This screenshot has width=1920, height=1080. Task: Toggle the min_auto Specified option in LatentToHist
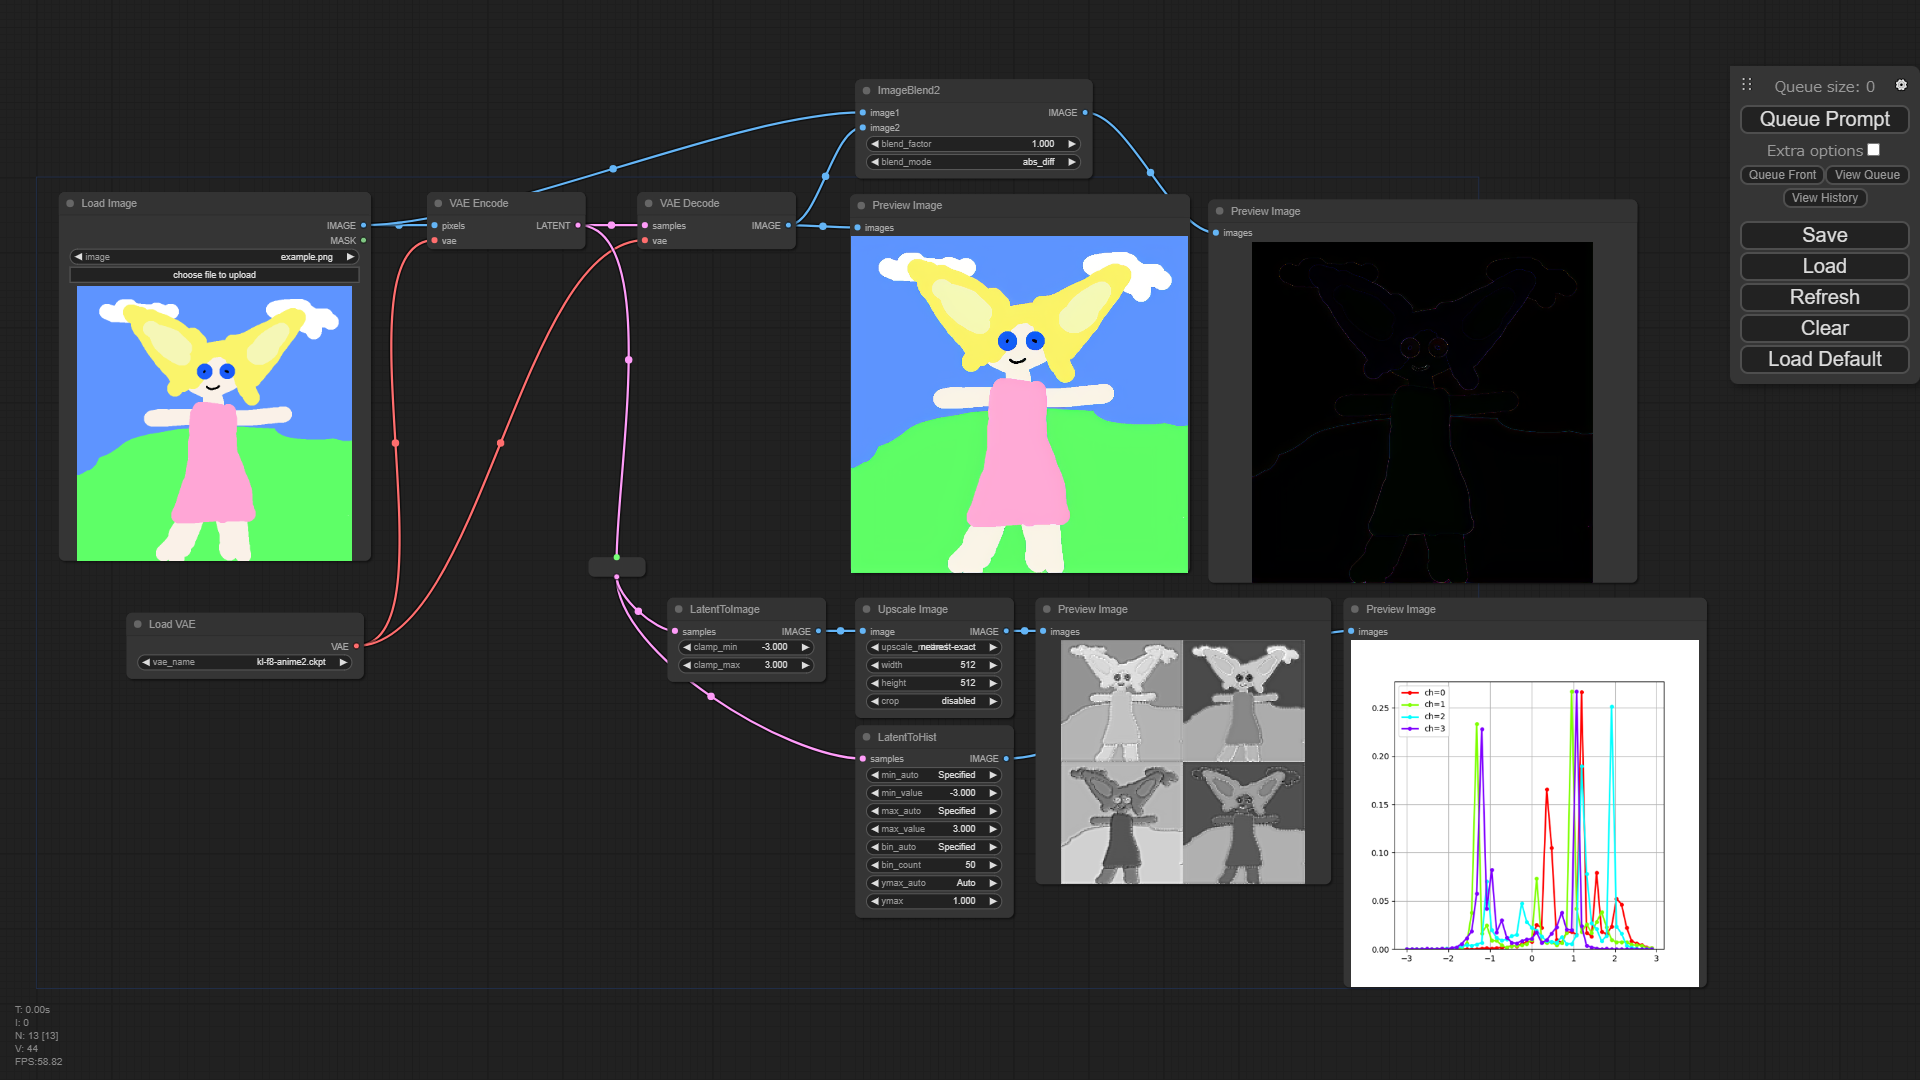coord(934,775)
